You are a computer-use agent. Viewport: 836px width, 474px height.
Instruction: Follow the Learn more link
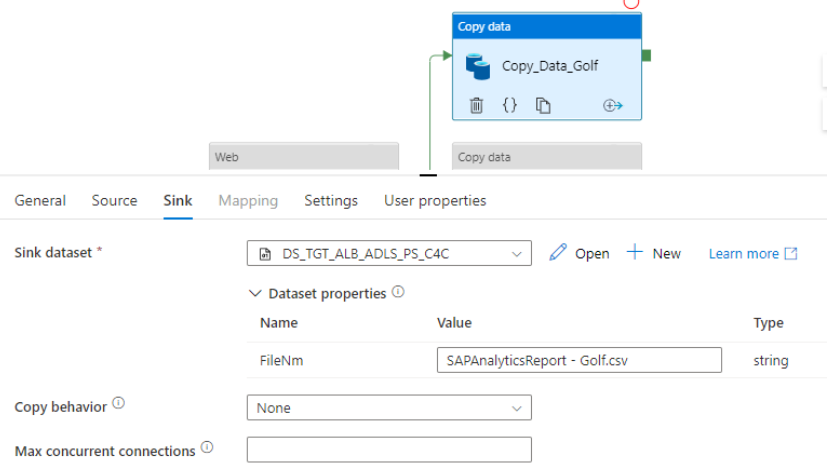tap(743, 254)
